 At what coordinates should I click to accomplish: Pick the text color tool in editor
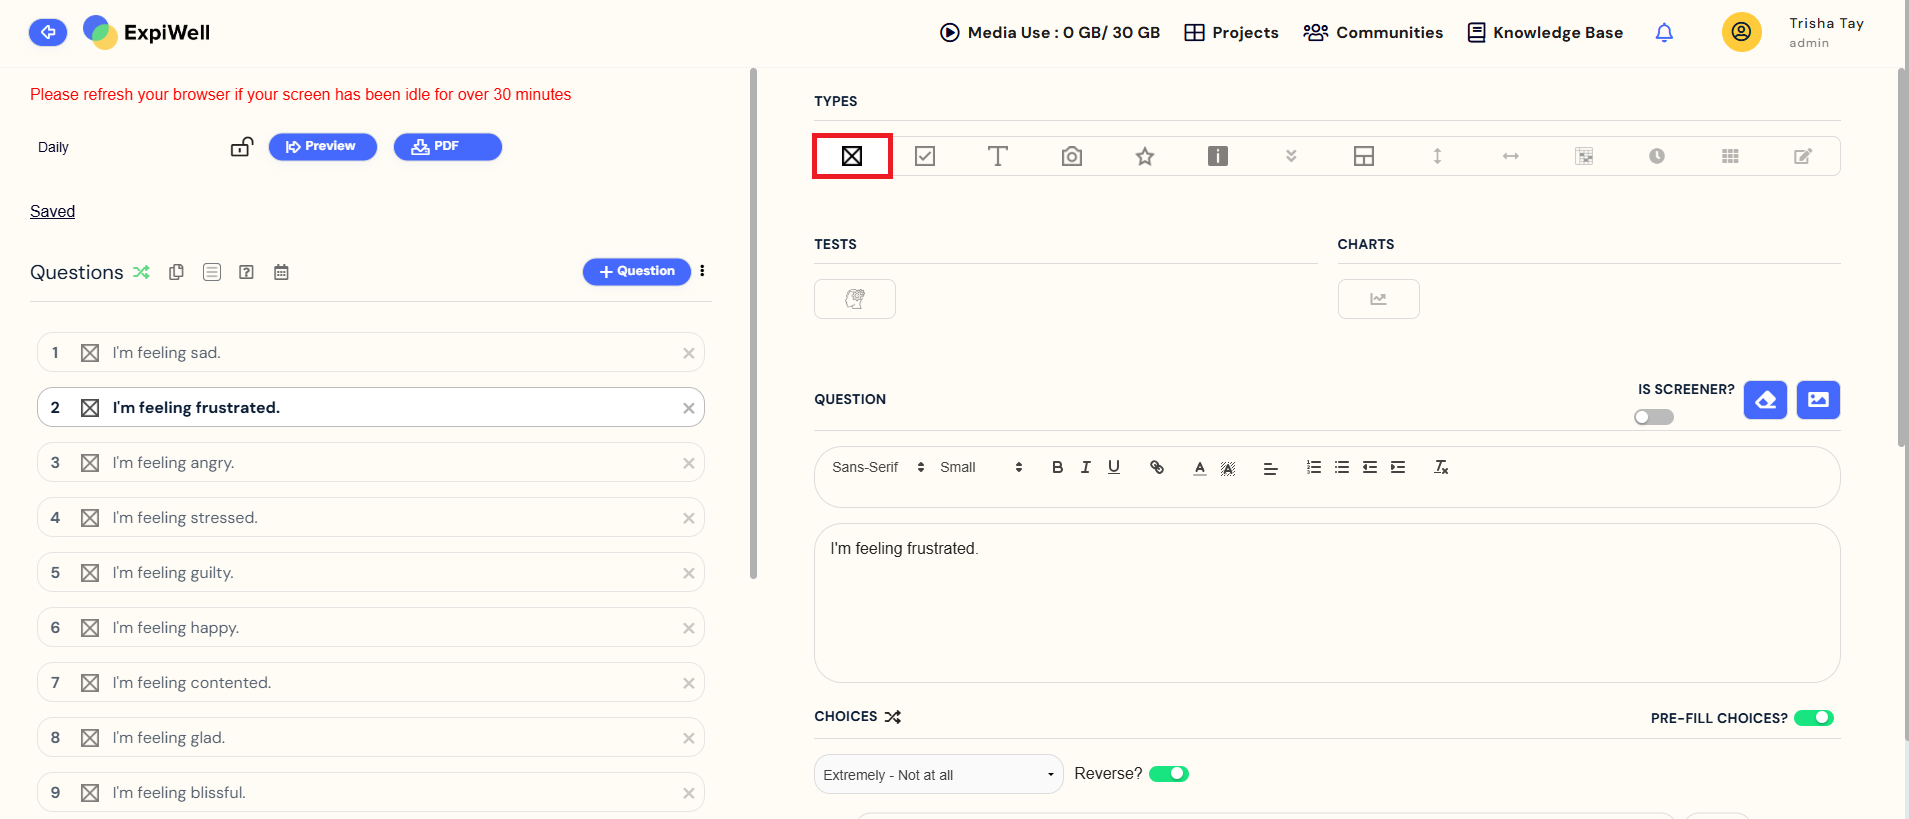coord(1199,467)
